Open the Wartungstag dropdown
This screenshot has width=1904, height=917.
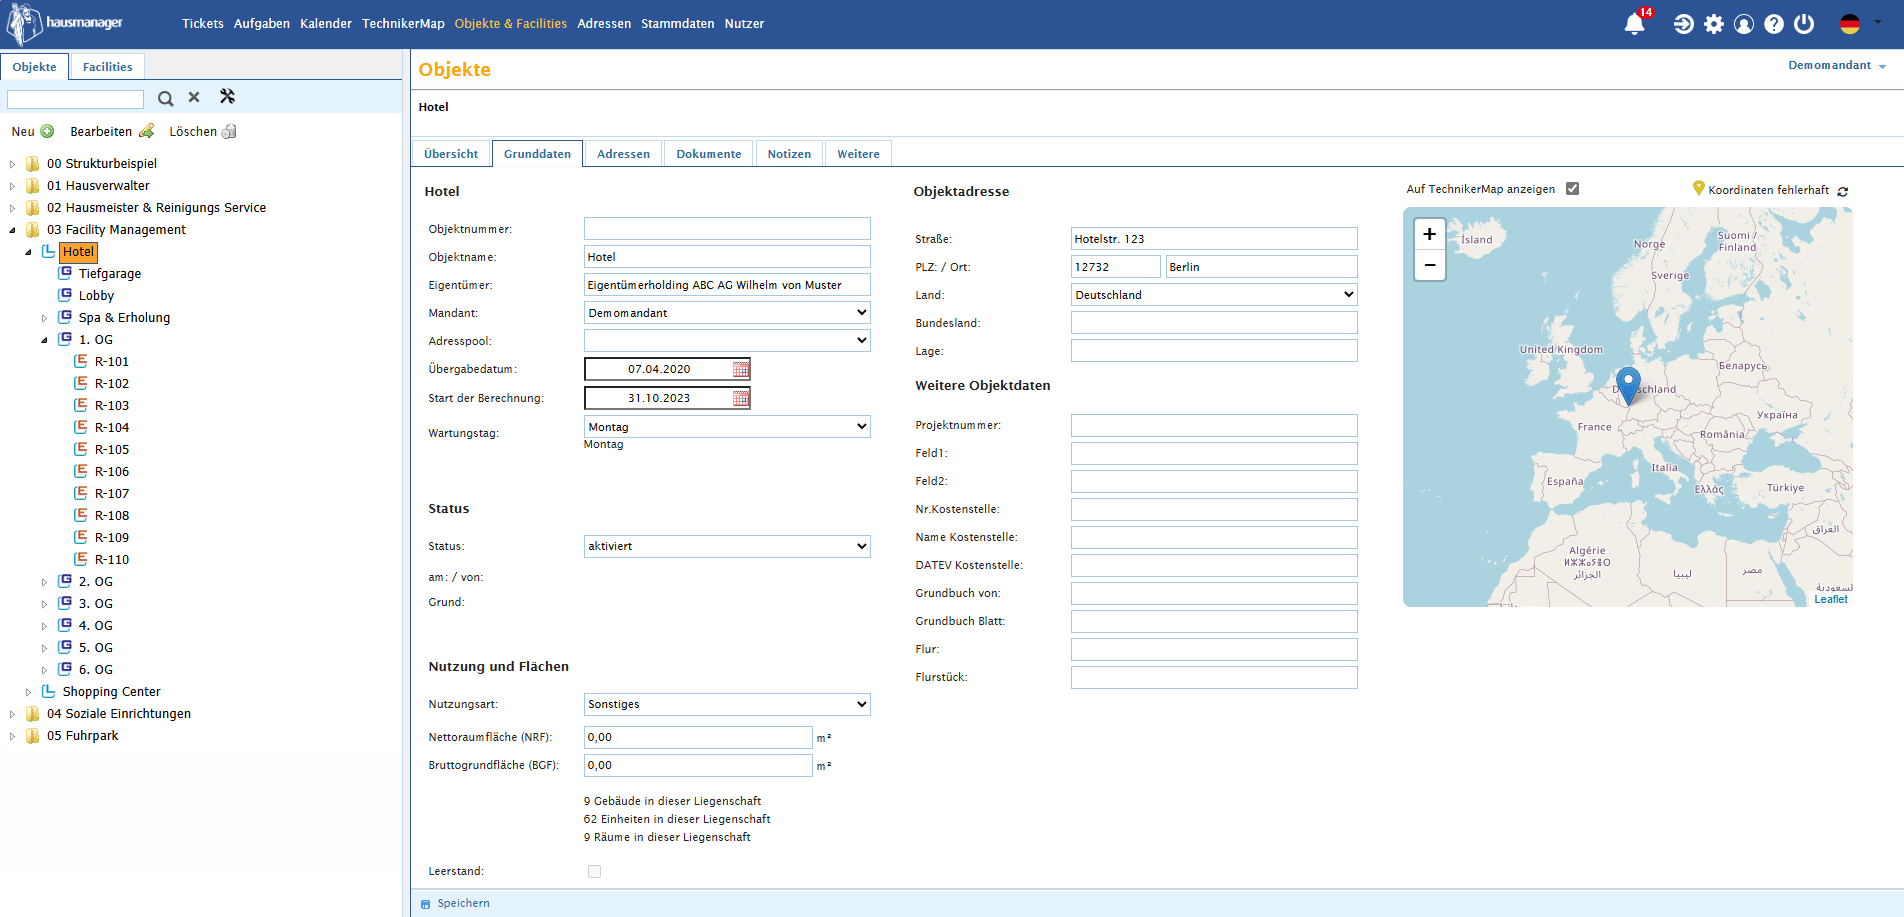727,427
